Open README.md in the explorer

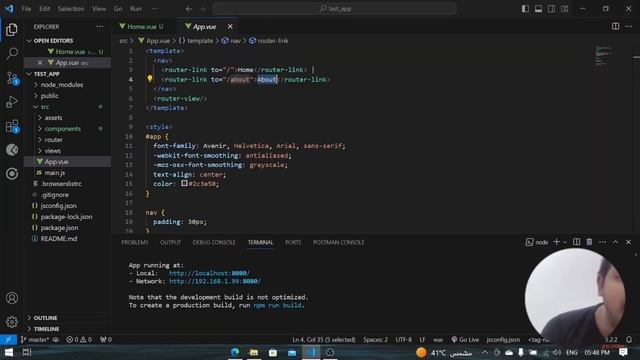[x=59, y=239]
